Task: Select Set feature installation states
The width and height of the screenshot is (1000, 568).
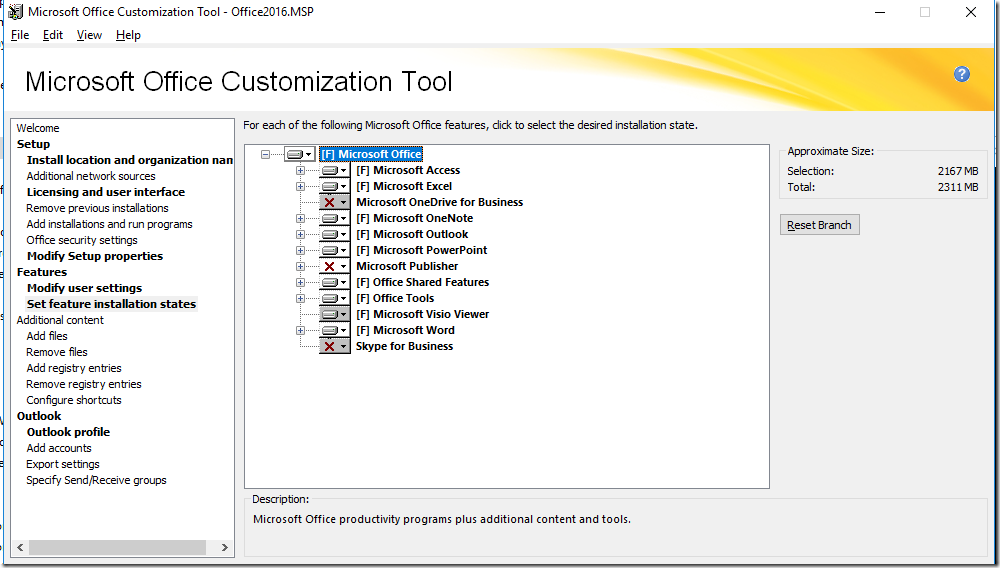Action: click(111, 304)
